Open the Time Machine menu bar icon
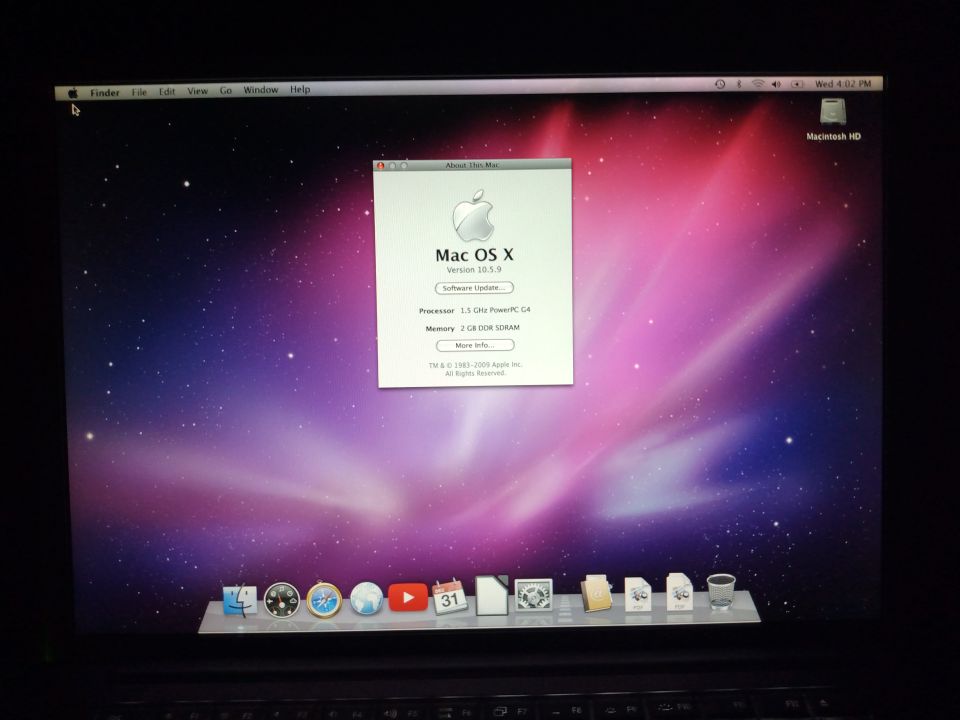The image size is (960, 720). [x=720, y=84]
